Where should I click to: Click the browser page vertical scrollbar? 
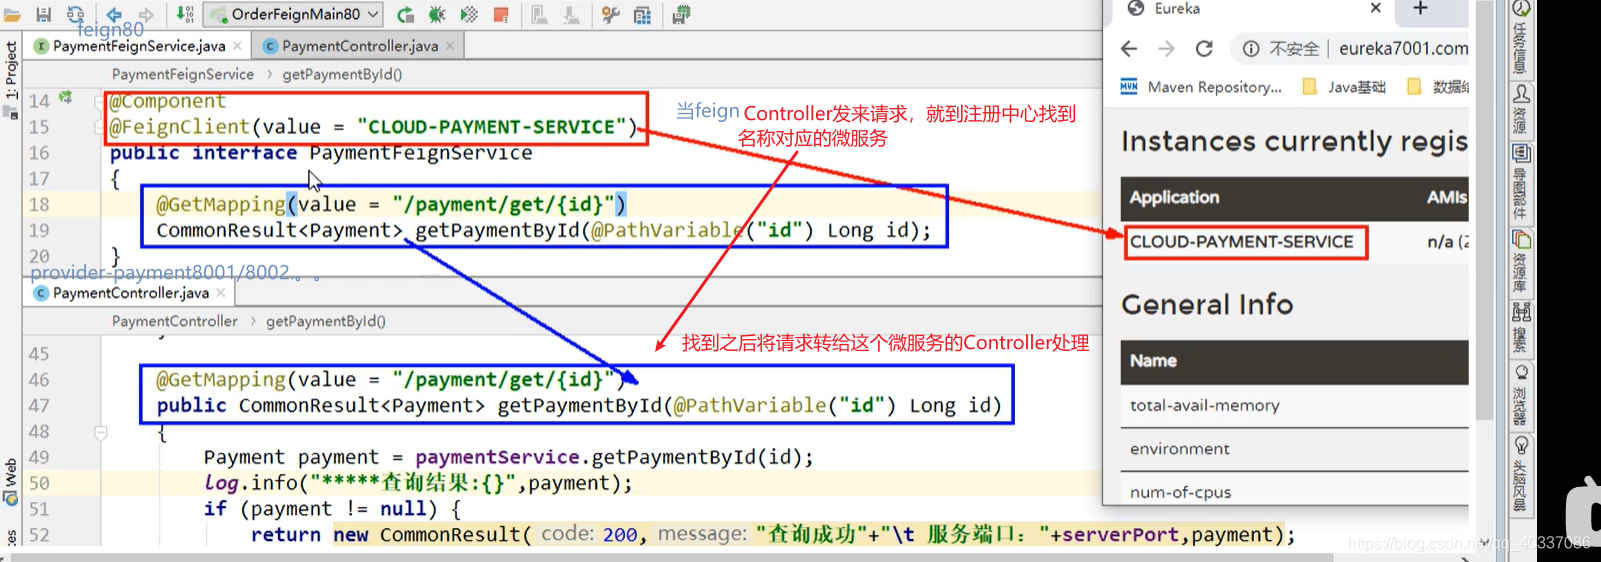pos(1485,210)
